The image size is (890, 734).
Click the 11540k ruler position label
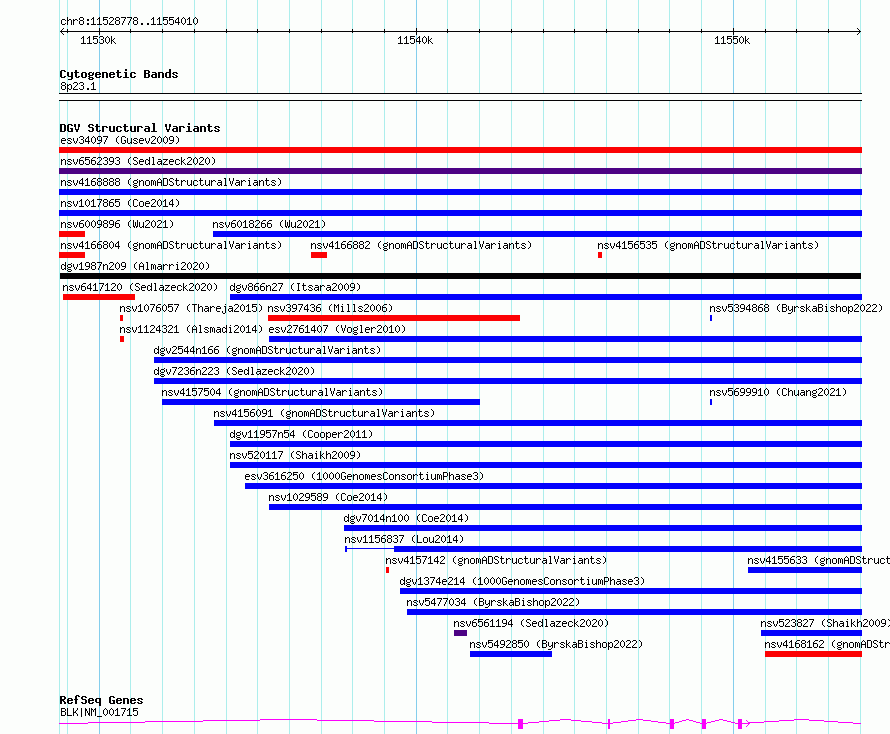(415, 40)
